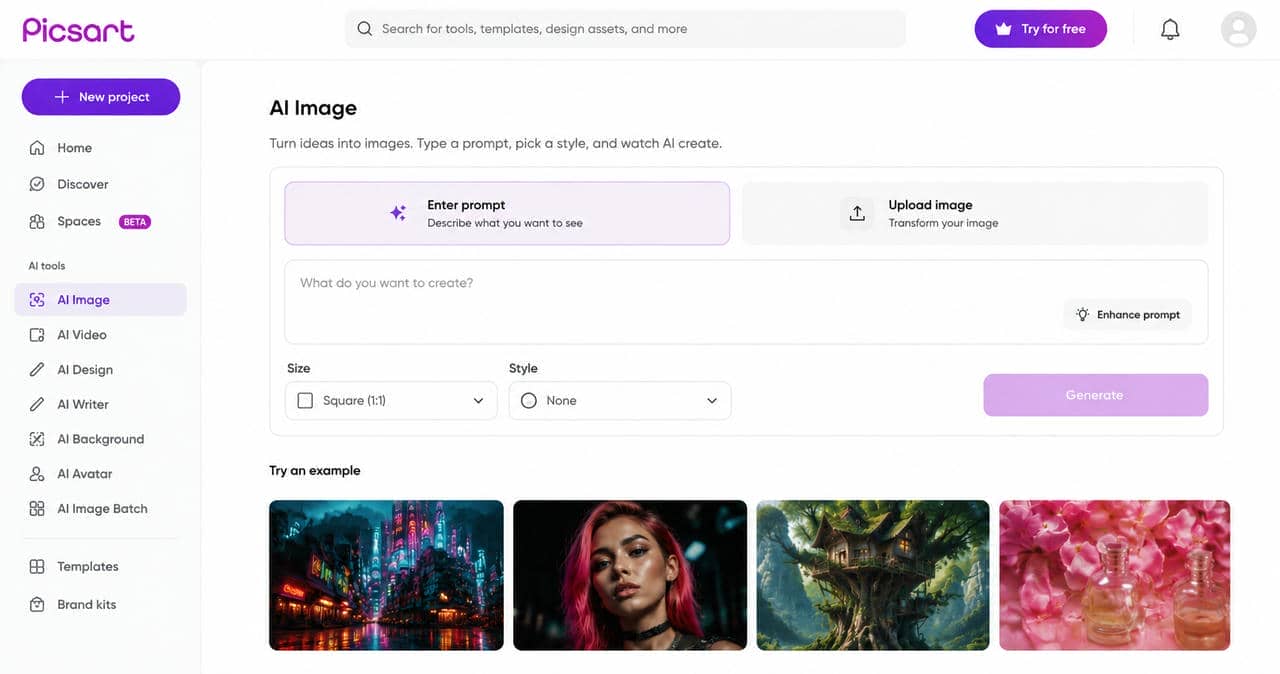Open the user profile avatar
Screen dimensions: 1280x674
click(x=1238, y=29)
